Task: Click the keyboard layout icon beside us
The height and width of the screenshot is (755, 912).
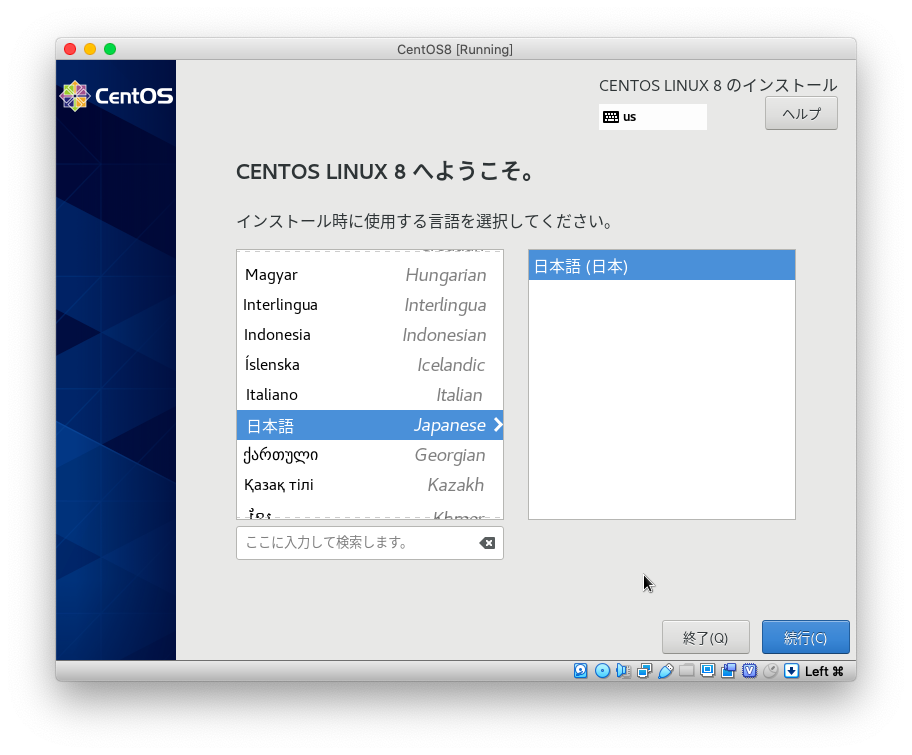Action: click(x=611, y=117)
